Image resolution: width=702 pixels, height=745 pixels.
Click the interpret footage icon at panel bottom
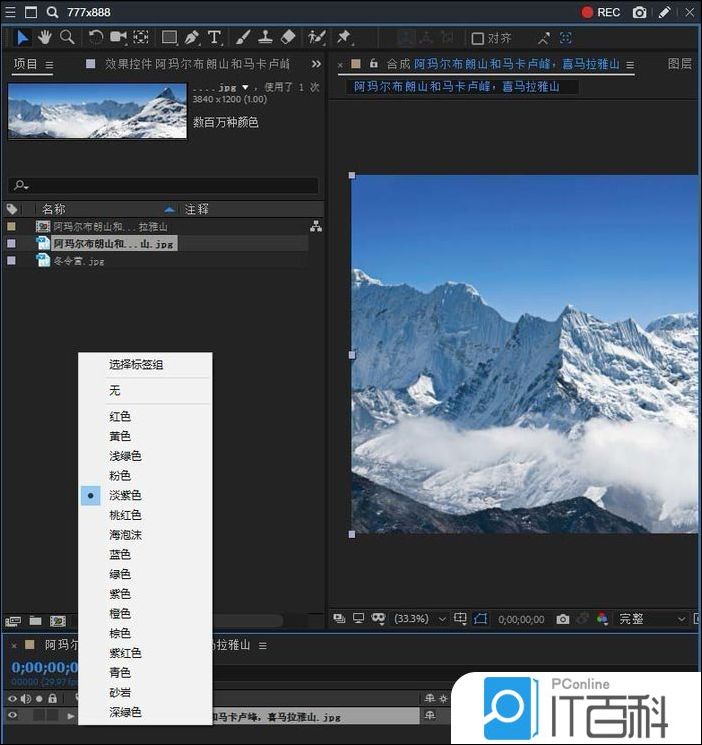click(13, 621)
